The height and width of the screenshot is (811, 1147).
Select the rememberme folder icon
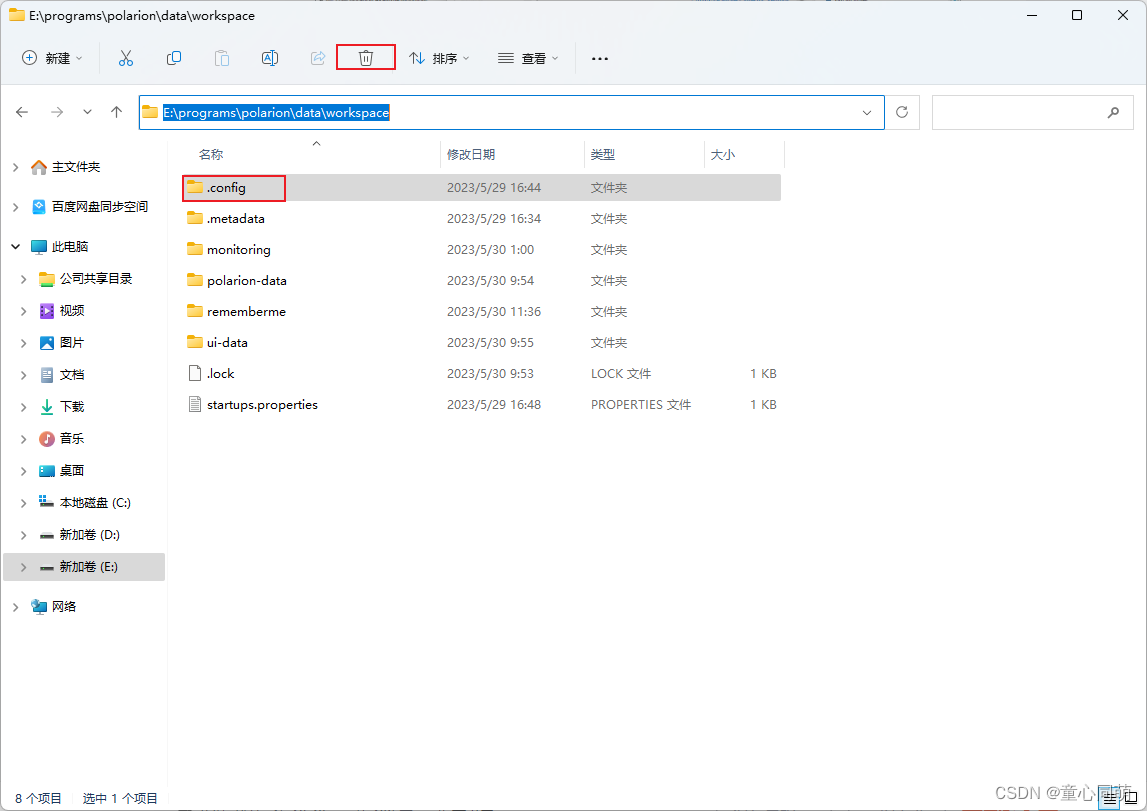tap(195, 312)
